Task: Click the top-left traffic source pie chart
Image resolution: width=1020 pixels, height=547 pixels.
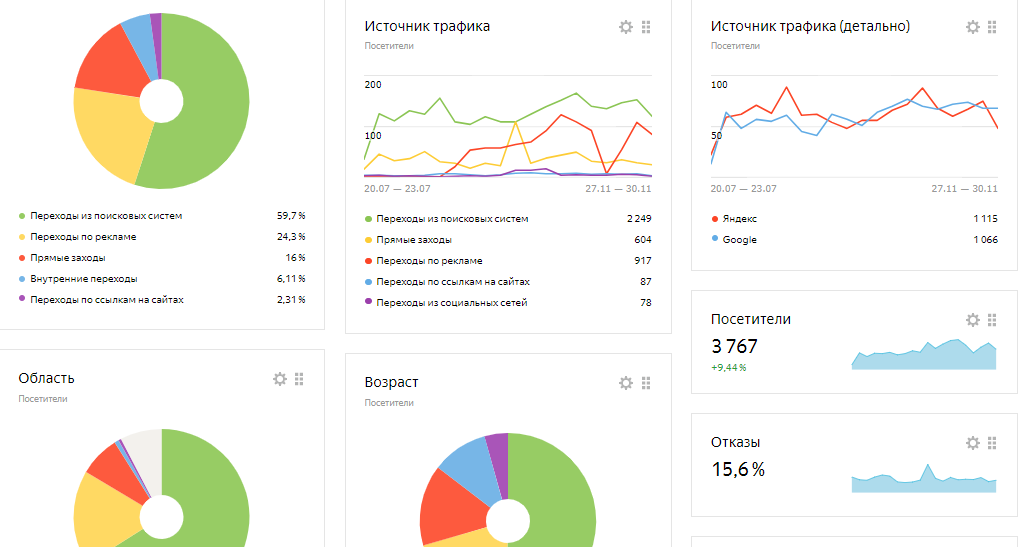Action: pyautogui.click(x=161, y=101)
